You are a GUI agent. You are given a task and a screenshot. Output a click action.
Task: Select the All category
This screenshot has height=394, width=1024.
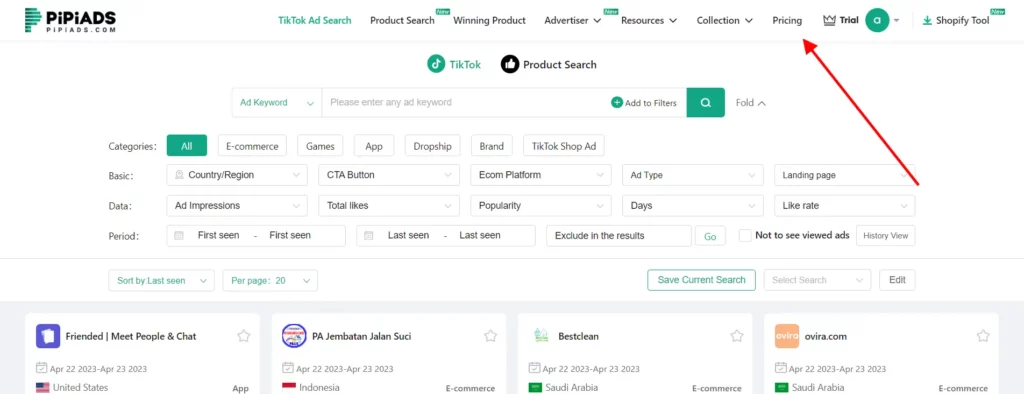coord(187,146)
